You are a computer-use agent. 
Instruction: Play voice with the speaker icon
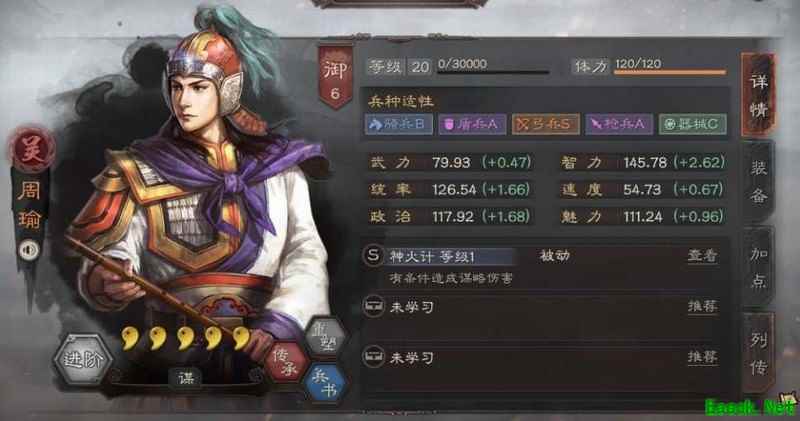click(29, 250)
